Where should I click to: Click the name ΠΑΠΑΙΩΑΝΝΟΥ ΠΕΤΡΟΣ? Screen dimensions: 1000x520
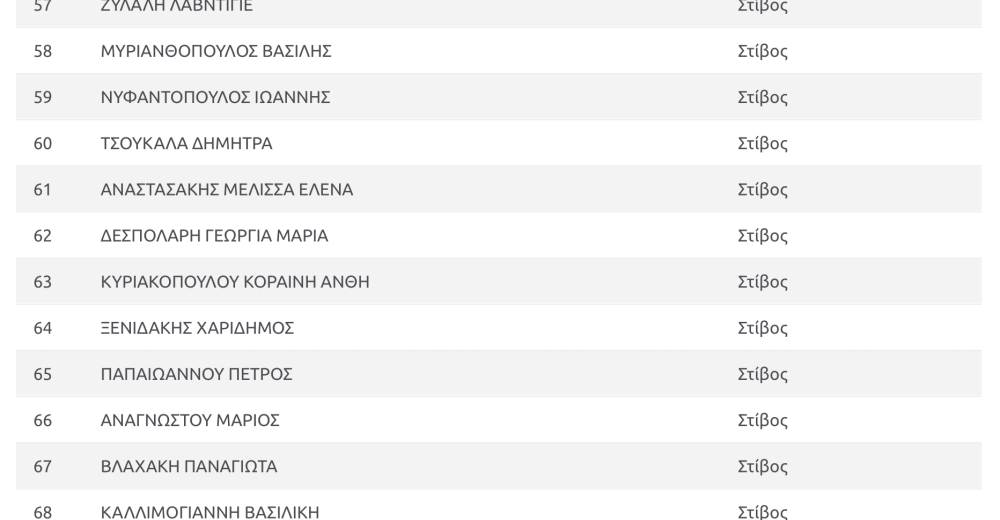(196, 374)
